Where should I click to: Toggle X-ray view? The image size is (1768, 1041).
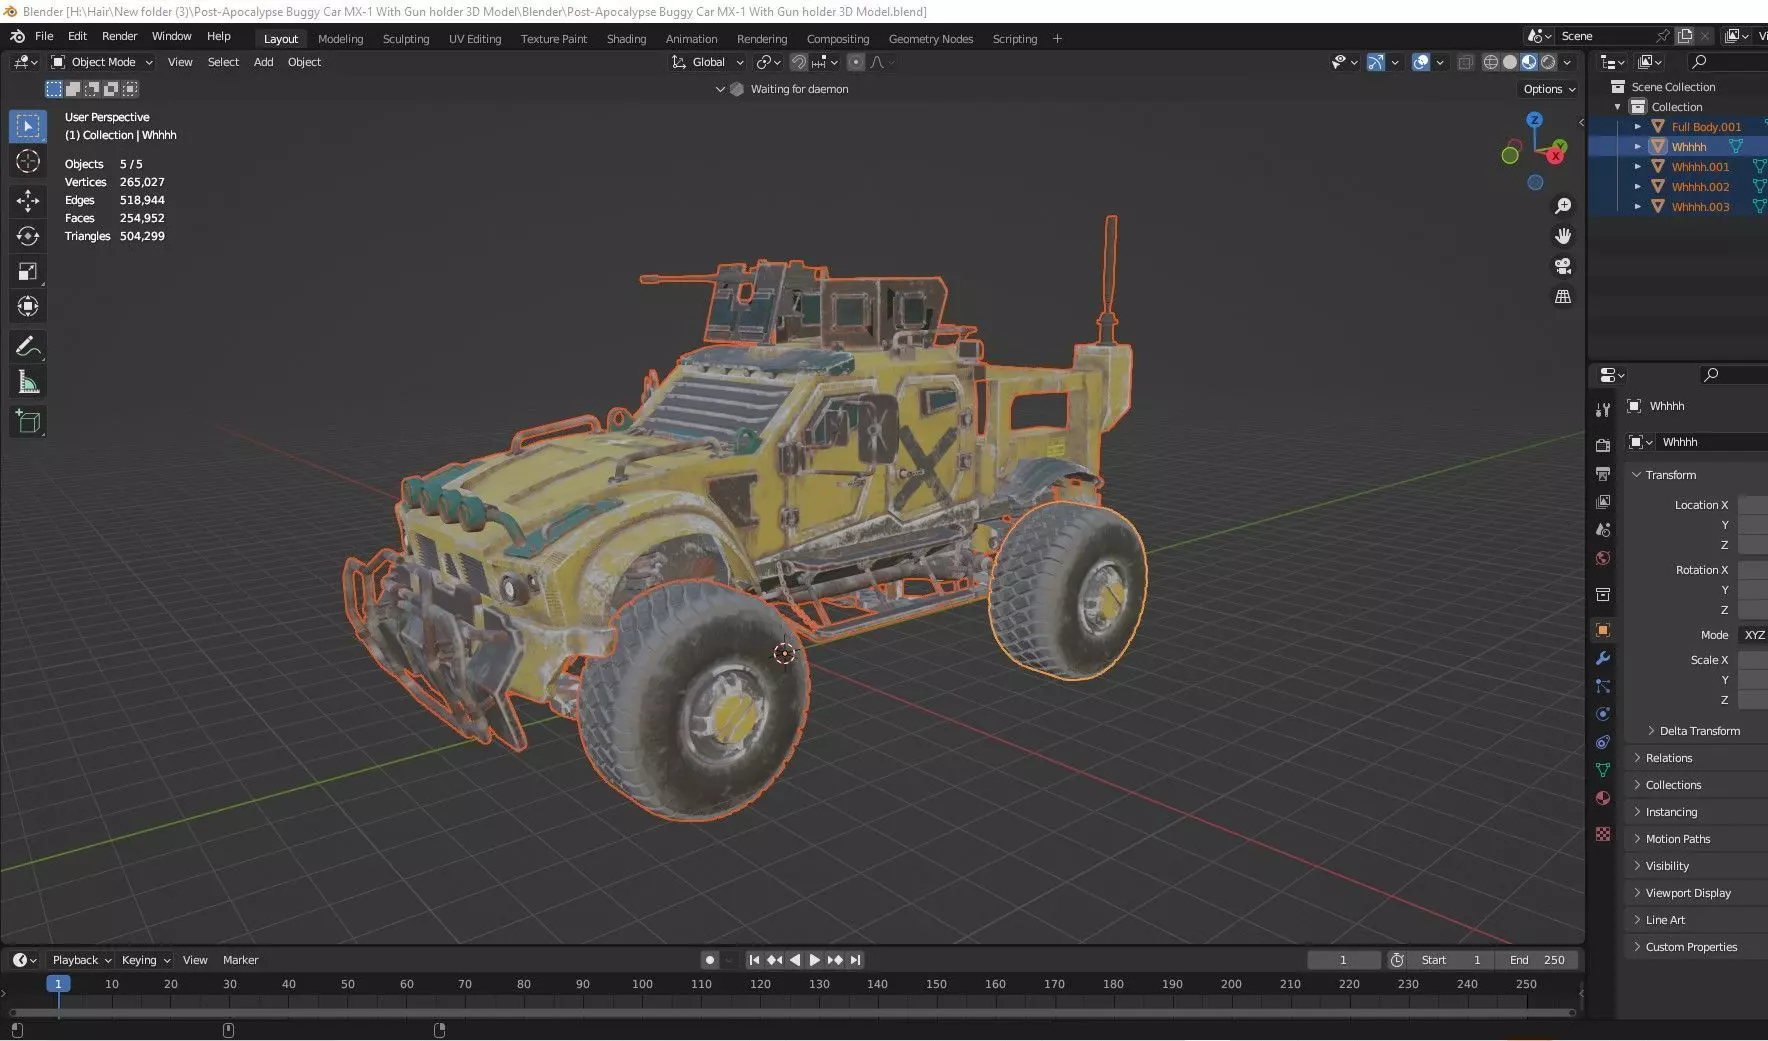pos(1465,62)
